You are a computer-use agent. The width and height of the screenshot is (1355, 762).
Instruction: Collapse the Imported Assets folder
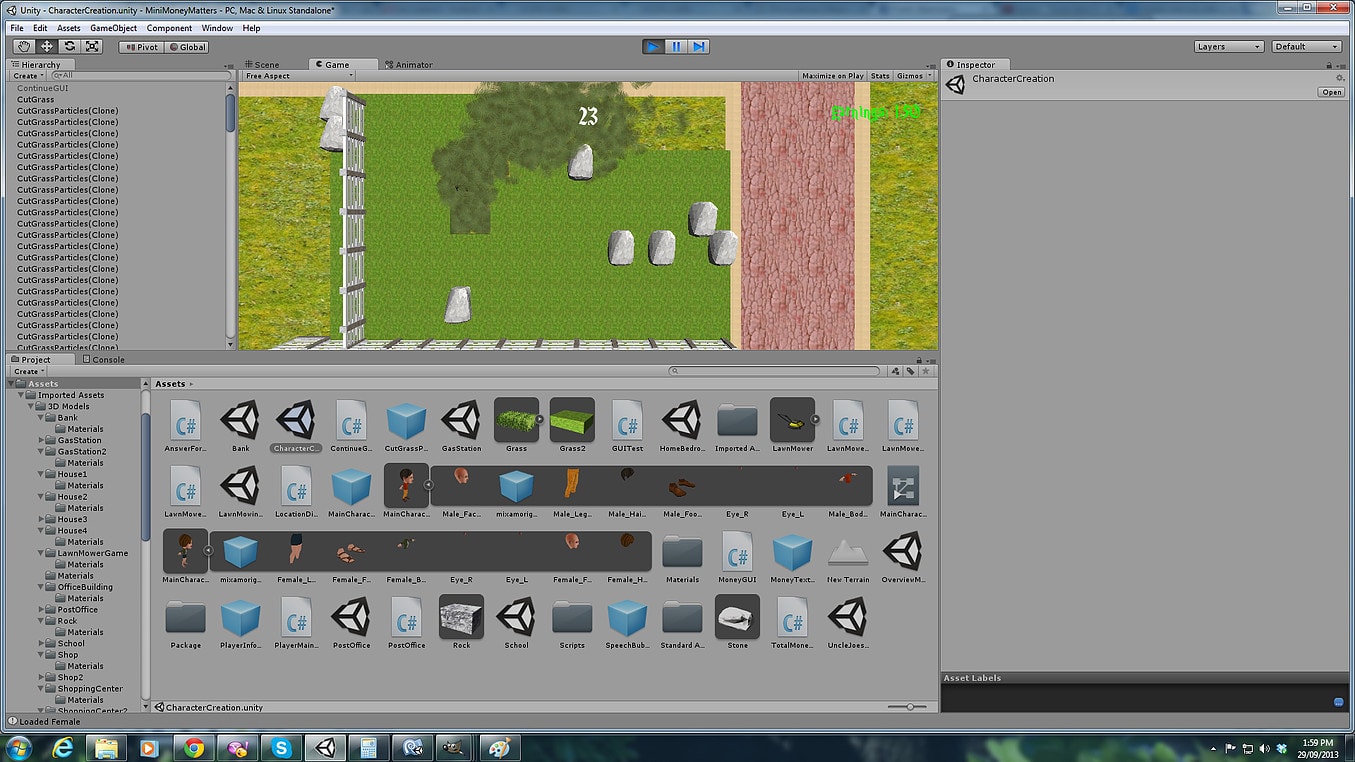pos(22,395)
